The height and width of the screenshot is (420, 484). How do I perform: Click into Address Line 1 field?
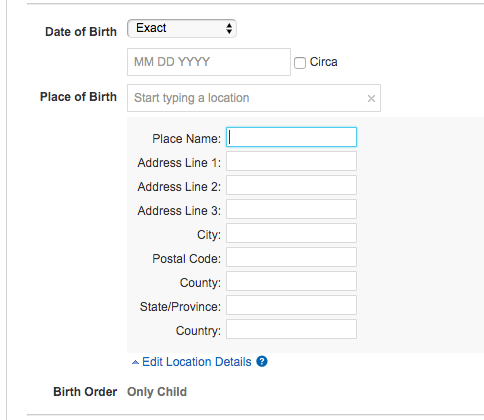[x=291, y=161]
